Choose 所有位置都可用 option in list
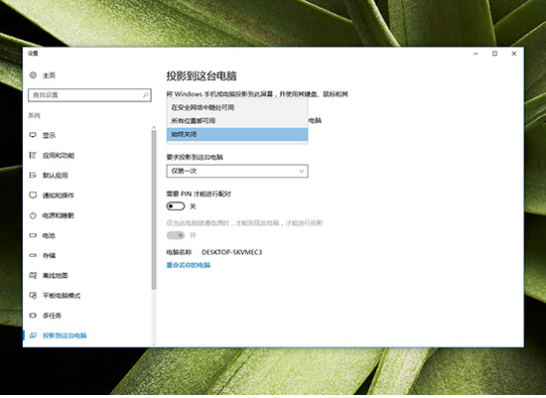The width and height of the screenshot is (546, 398). [237, 121]
